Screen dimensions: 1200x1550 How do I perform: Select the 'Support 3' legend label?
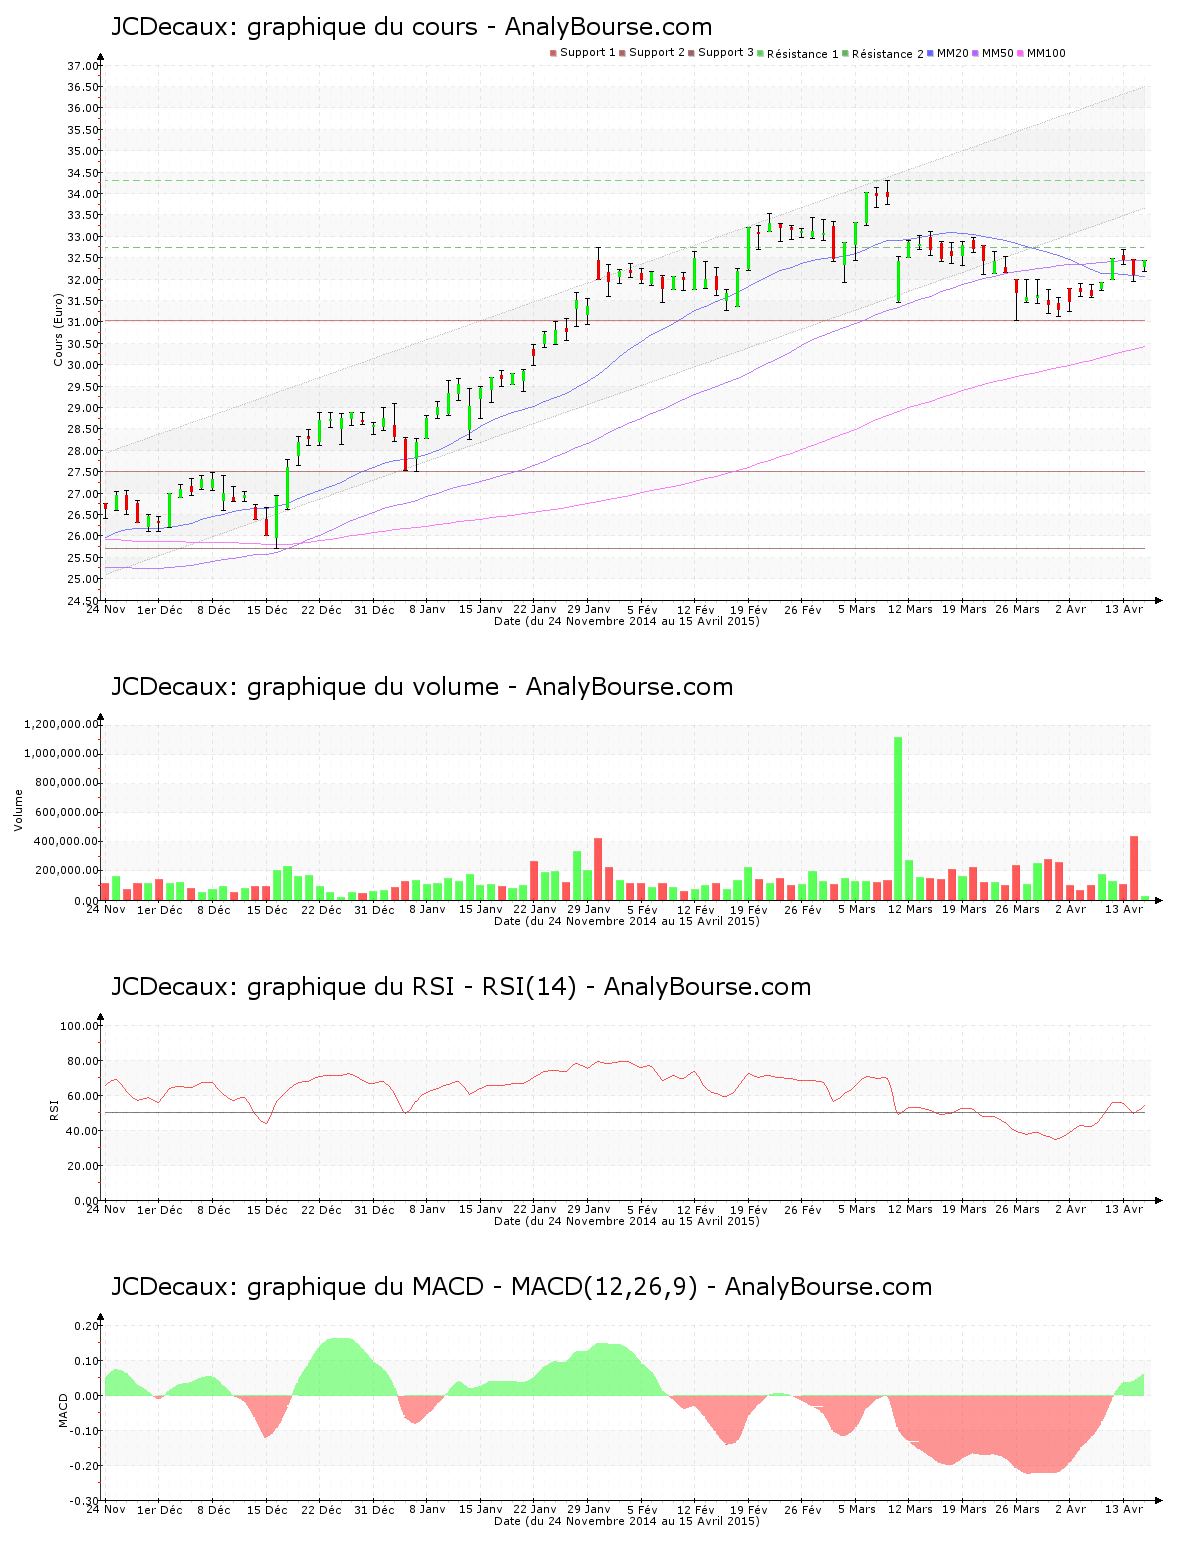(726, 52)
